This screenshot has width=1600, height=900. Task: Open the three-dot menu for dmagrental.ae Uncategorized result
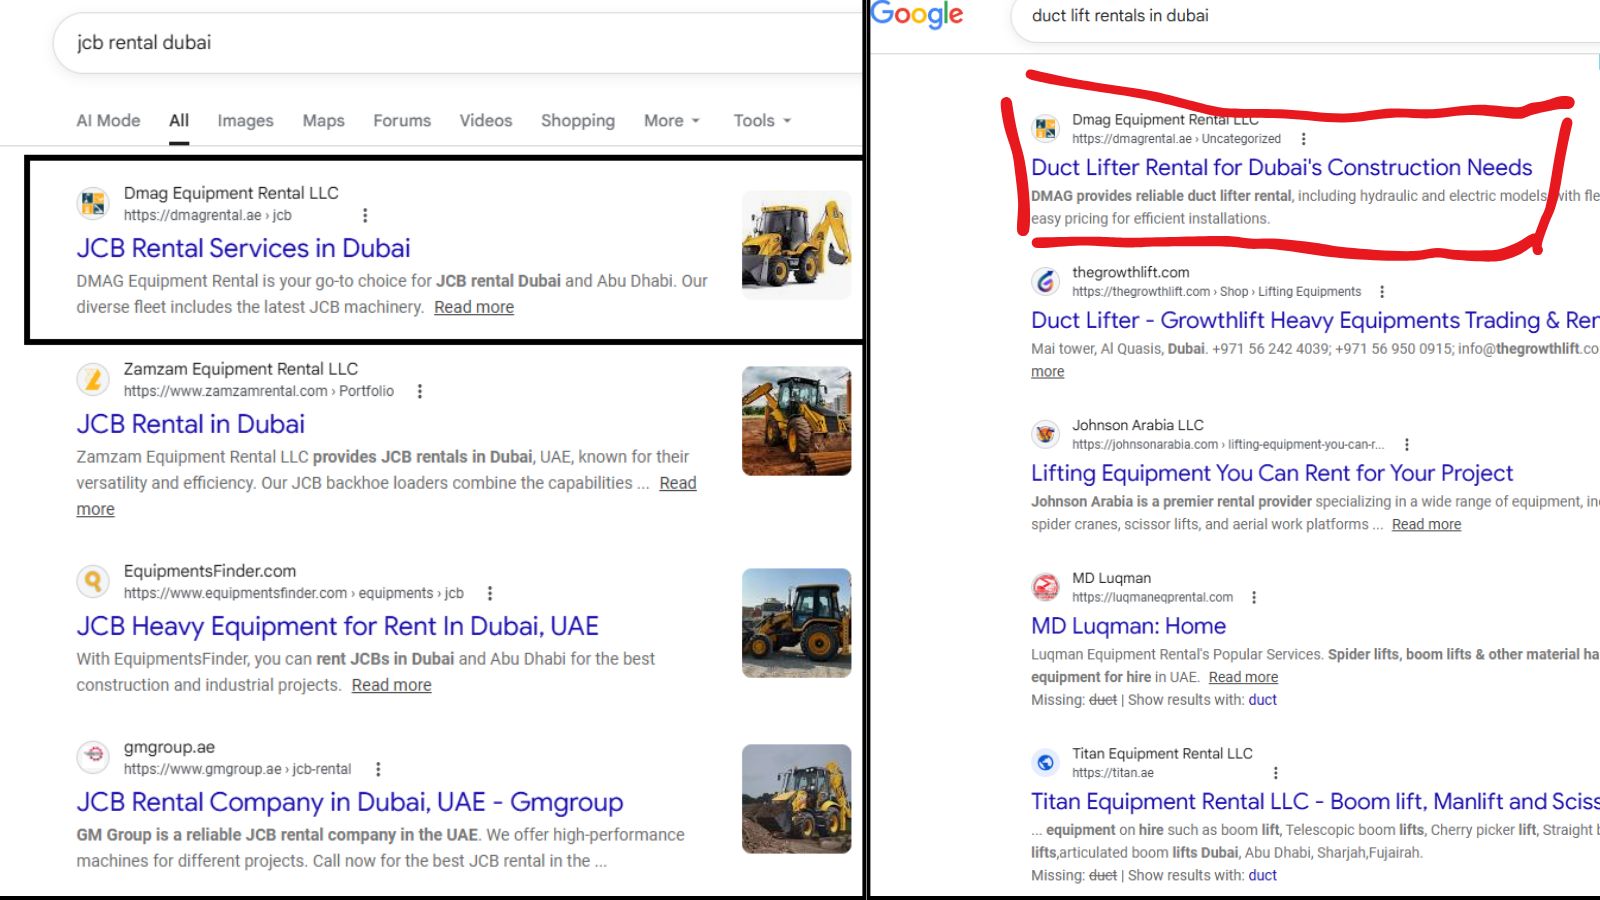pos(1303,139)
